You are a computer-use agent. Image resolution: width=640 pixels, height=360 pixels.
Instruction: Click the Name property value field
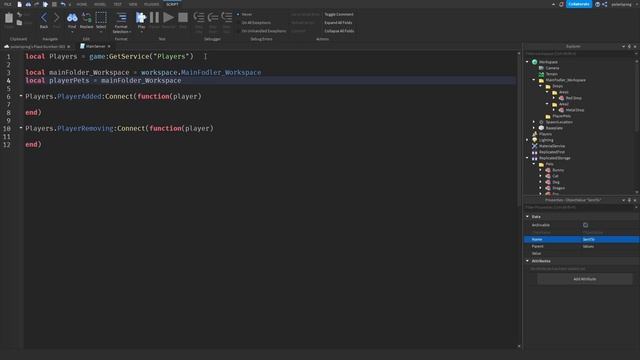coord(610,239)
